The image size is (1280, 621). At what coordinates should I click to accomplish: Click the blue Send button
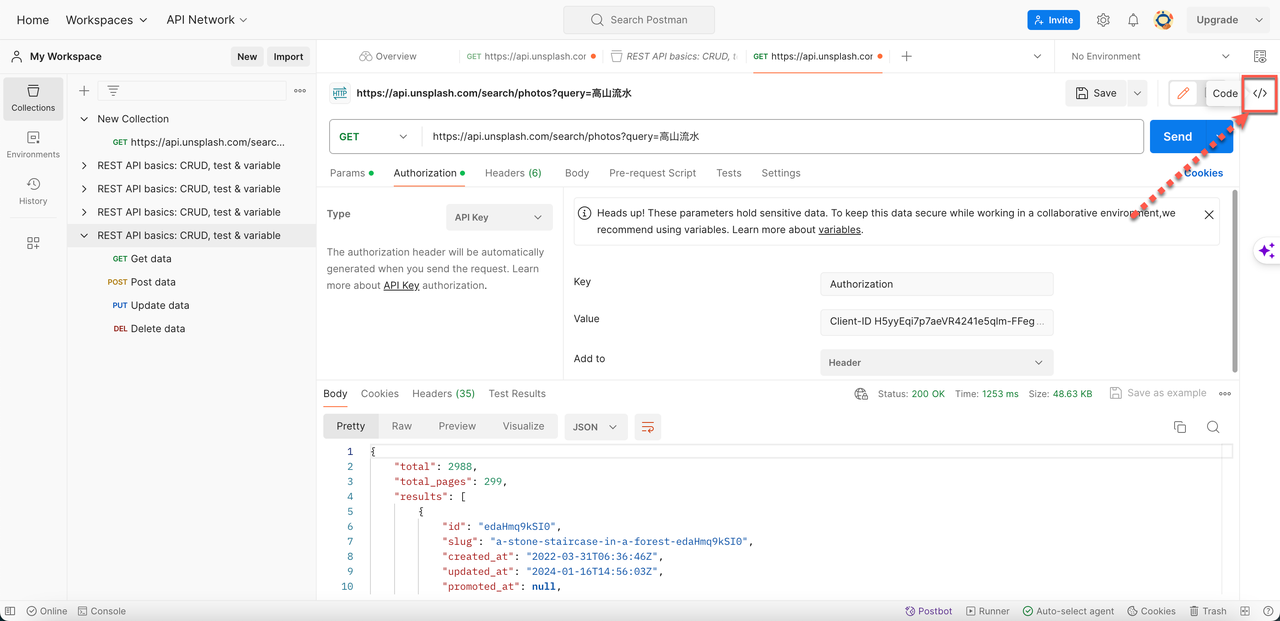pos(1177,137)
